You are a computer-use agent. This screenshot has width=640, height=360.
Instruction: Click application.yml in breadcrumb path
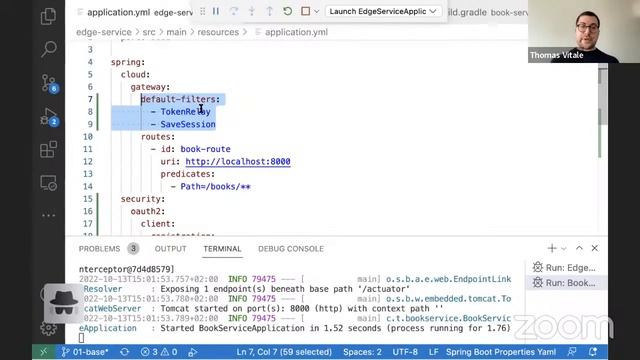click(x=296, y=32)
